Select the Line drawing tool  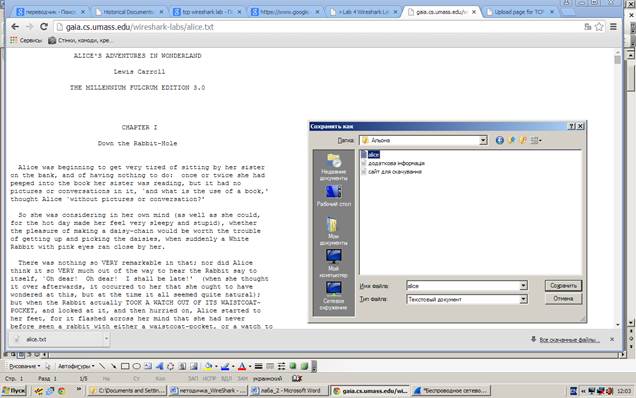102,366
